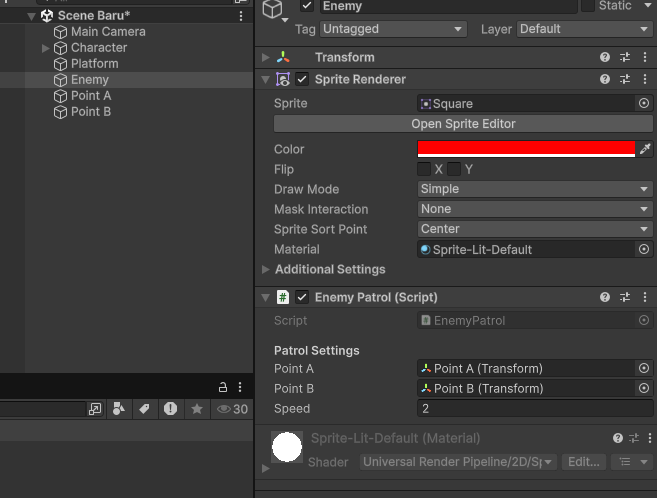Open the Draw Mode dropdown
This screenshot has height=498, width=657.
[x=535, y=189]
